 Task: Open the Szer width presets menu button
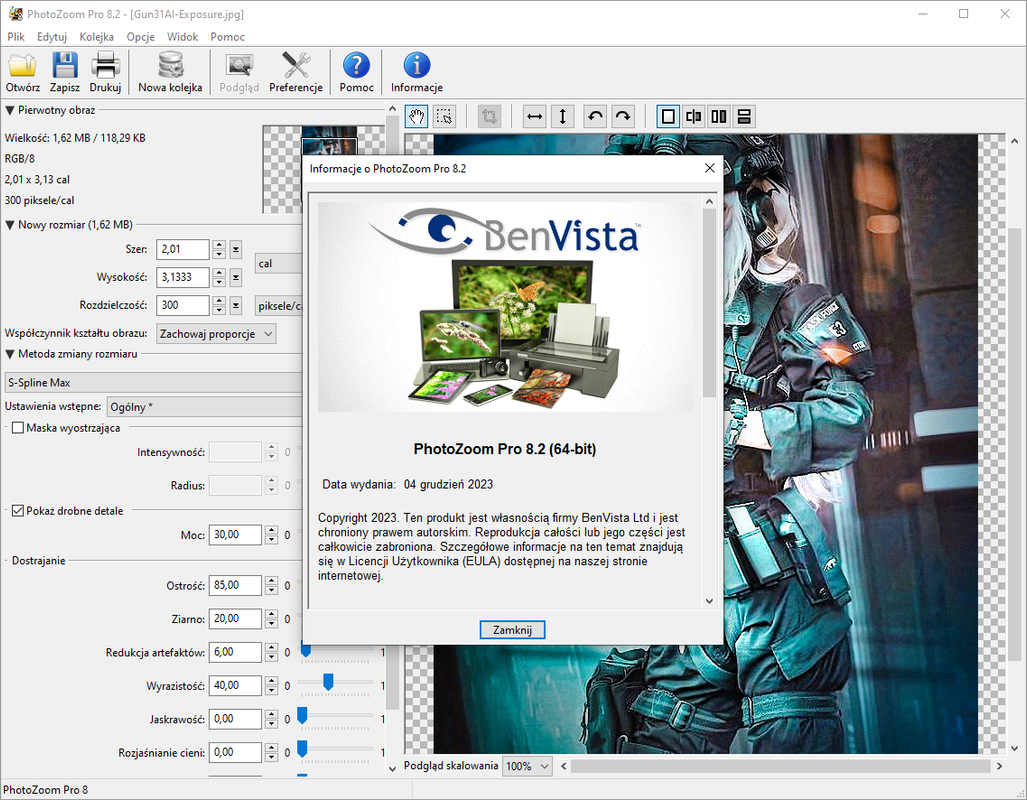coord(236,250)
